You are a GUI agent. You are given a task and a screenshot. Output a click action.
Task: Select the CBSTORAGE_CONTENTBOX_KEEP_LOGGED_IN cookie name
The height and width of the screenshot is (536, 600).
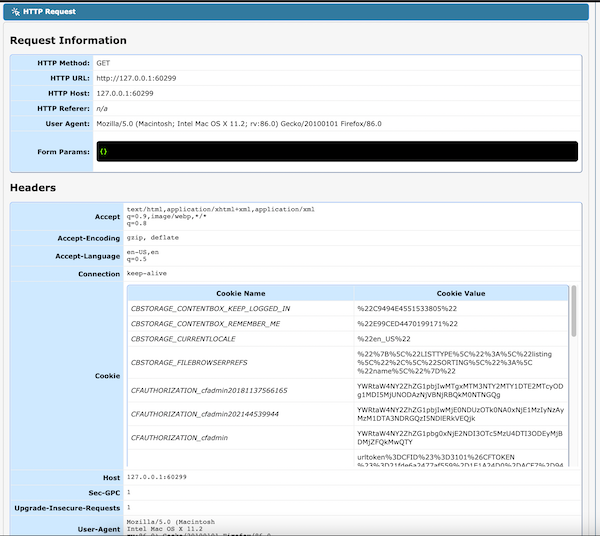210,309
